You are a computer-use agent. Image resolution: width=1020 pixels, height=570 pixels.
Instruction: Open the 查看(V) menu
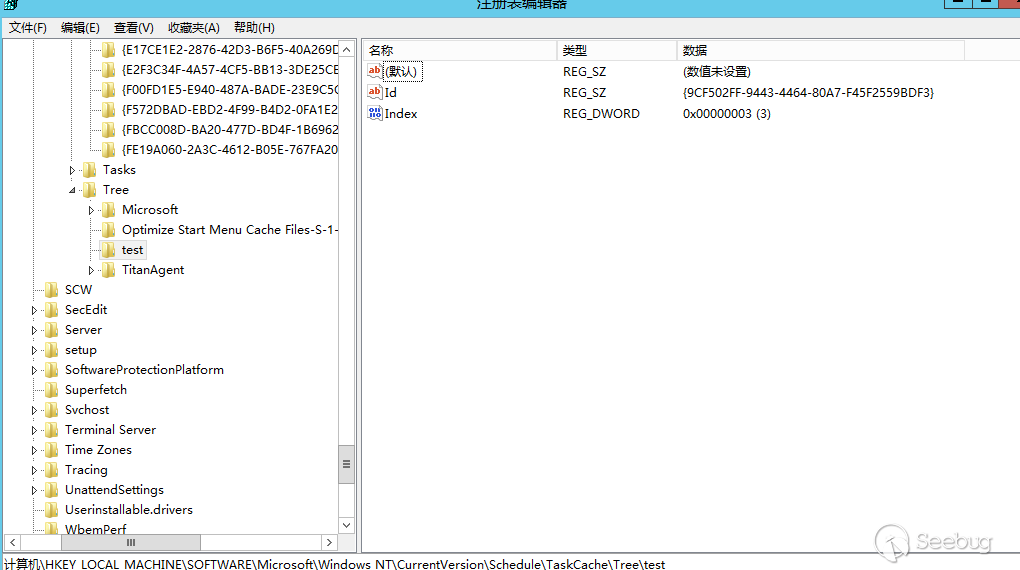pyautogui.click(x=133, y=28)
